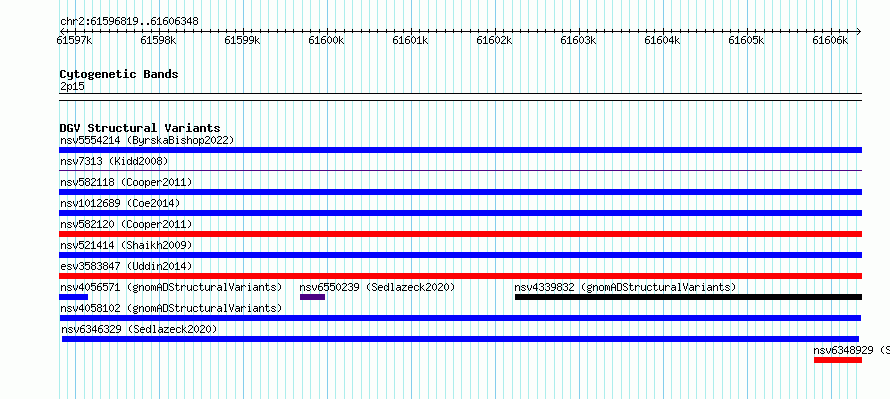Image resolution: width=890 pixels, height=399 pixels.
Task: Open the esv3583847 (Uddin2014) label
Action: [x=126, y=266]
